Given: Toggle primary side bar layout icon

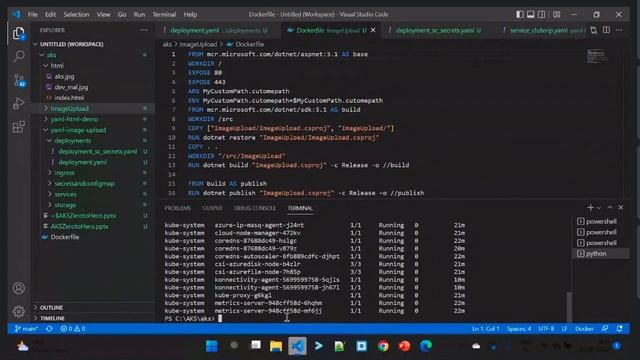Looking at the screenshot, I should pyautogui.click(x=520, y=14).
